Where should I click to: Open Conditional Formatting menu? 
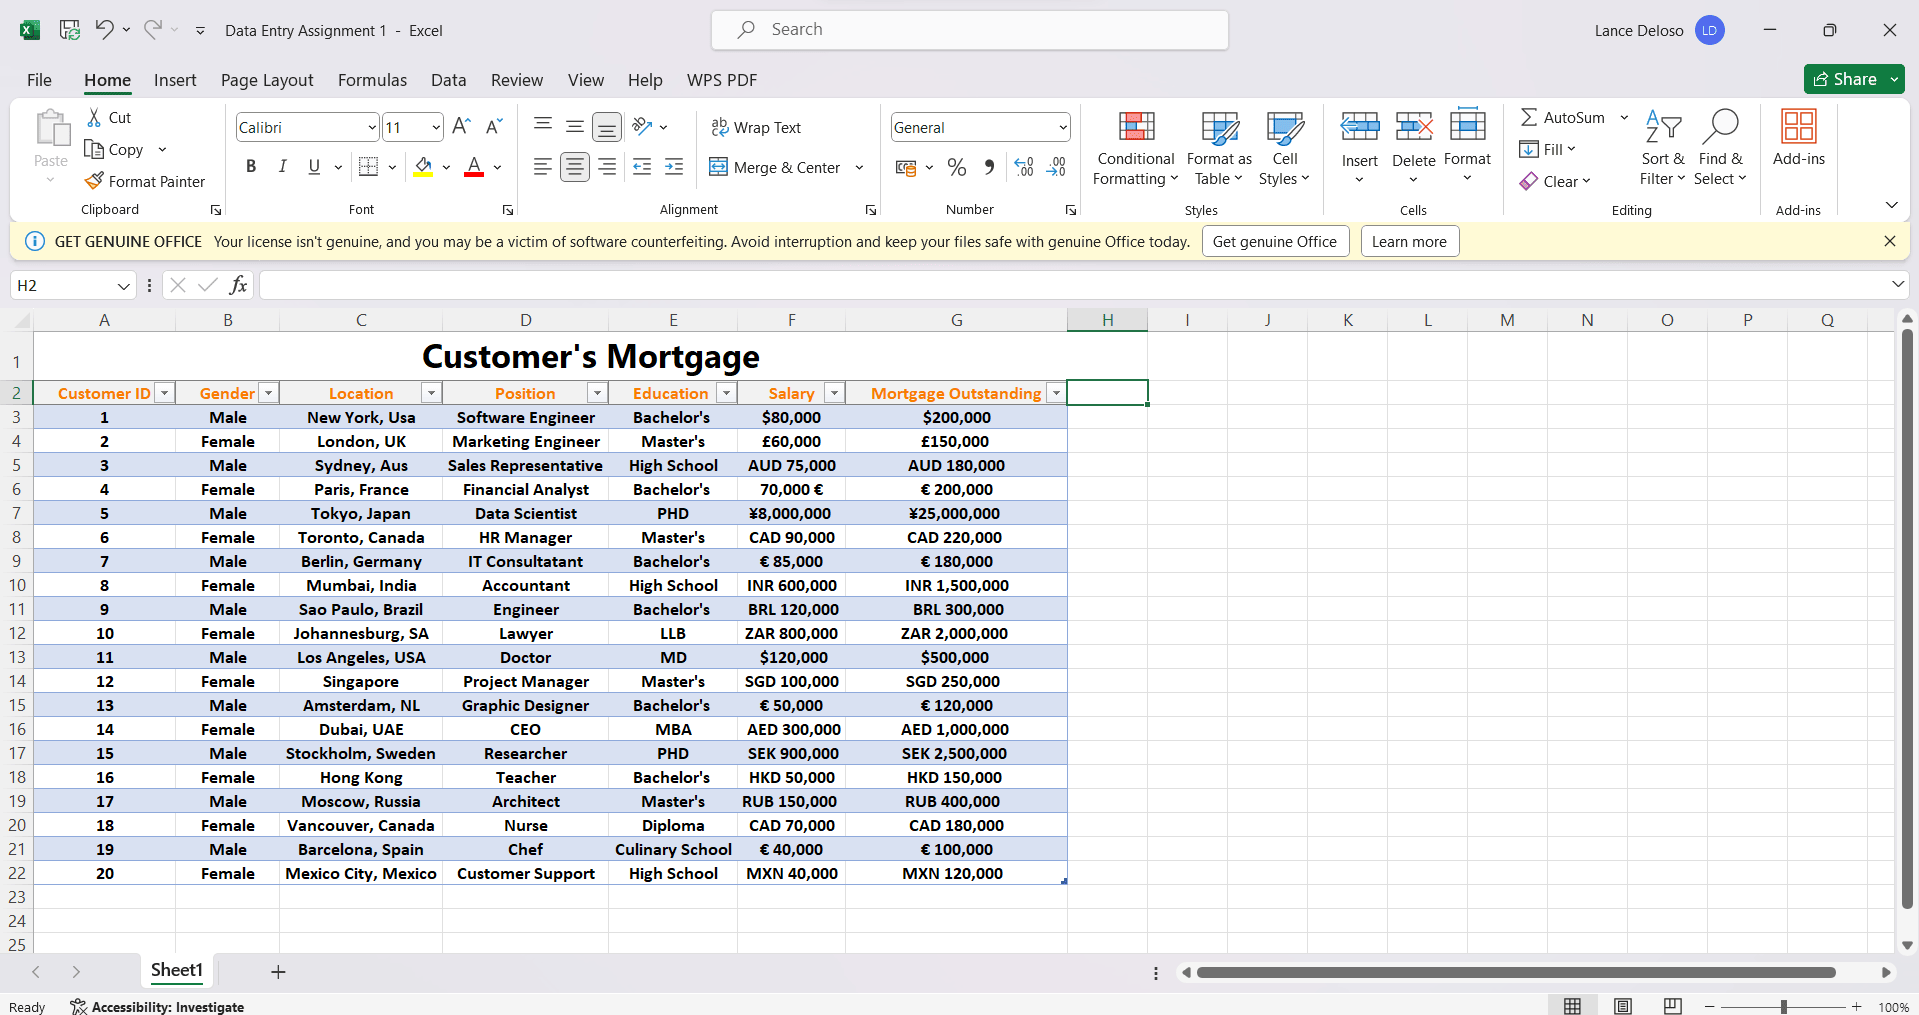point(1136,148)
